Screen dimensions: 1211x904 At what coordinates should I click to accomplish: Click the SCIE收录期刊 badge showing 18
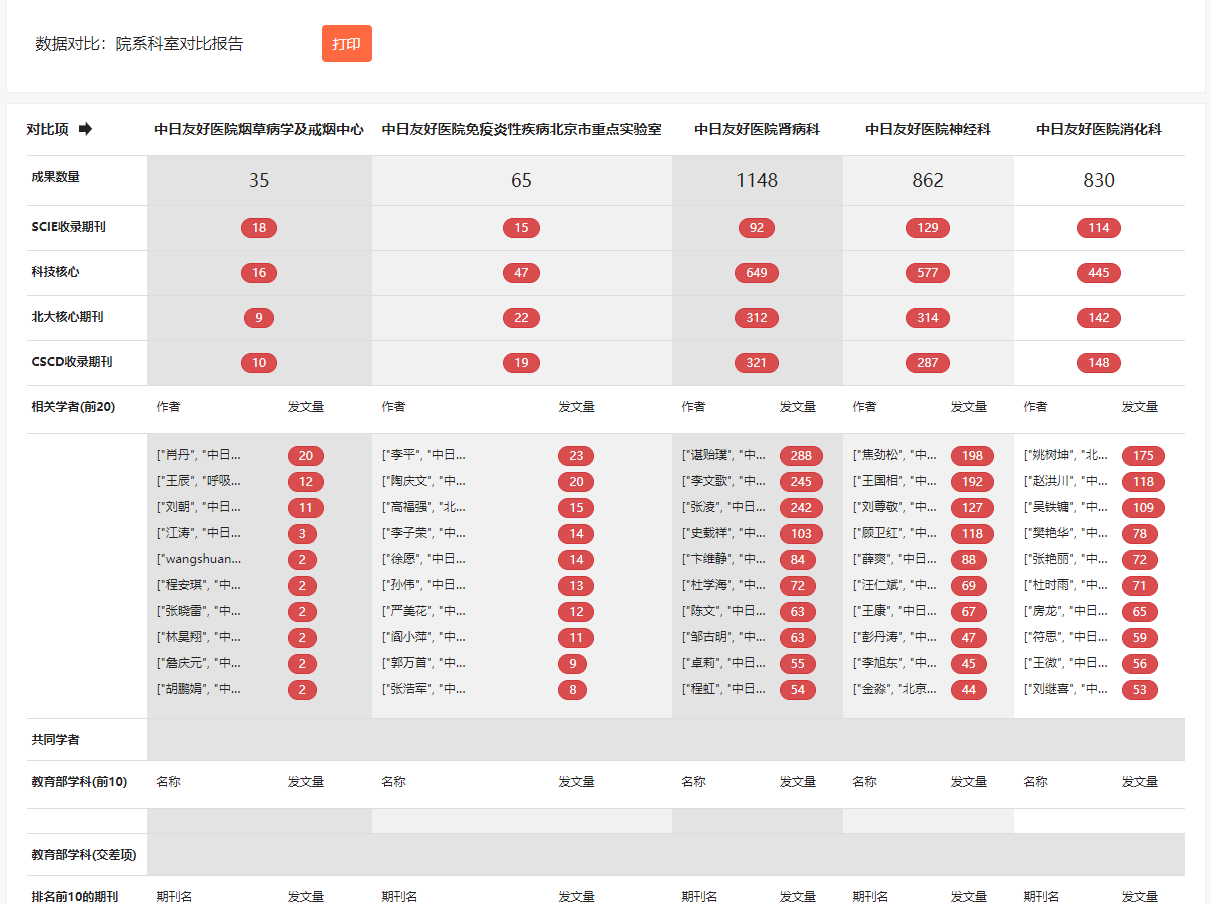(259, 228)
